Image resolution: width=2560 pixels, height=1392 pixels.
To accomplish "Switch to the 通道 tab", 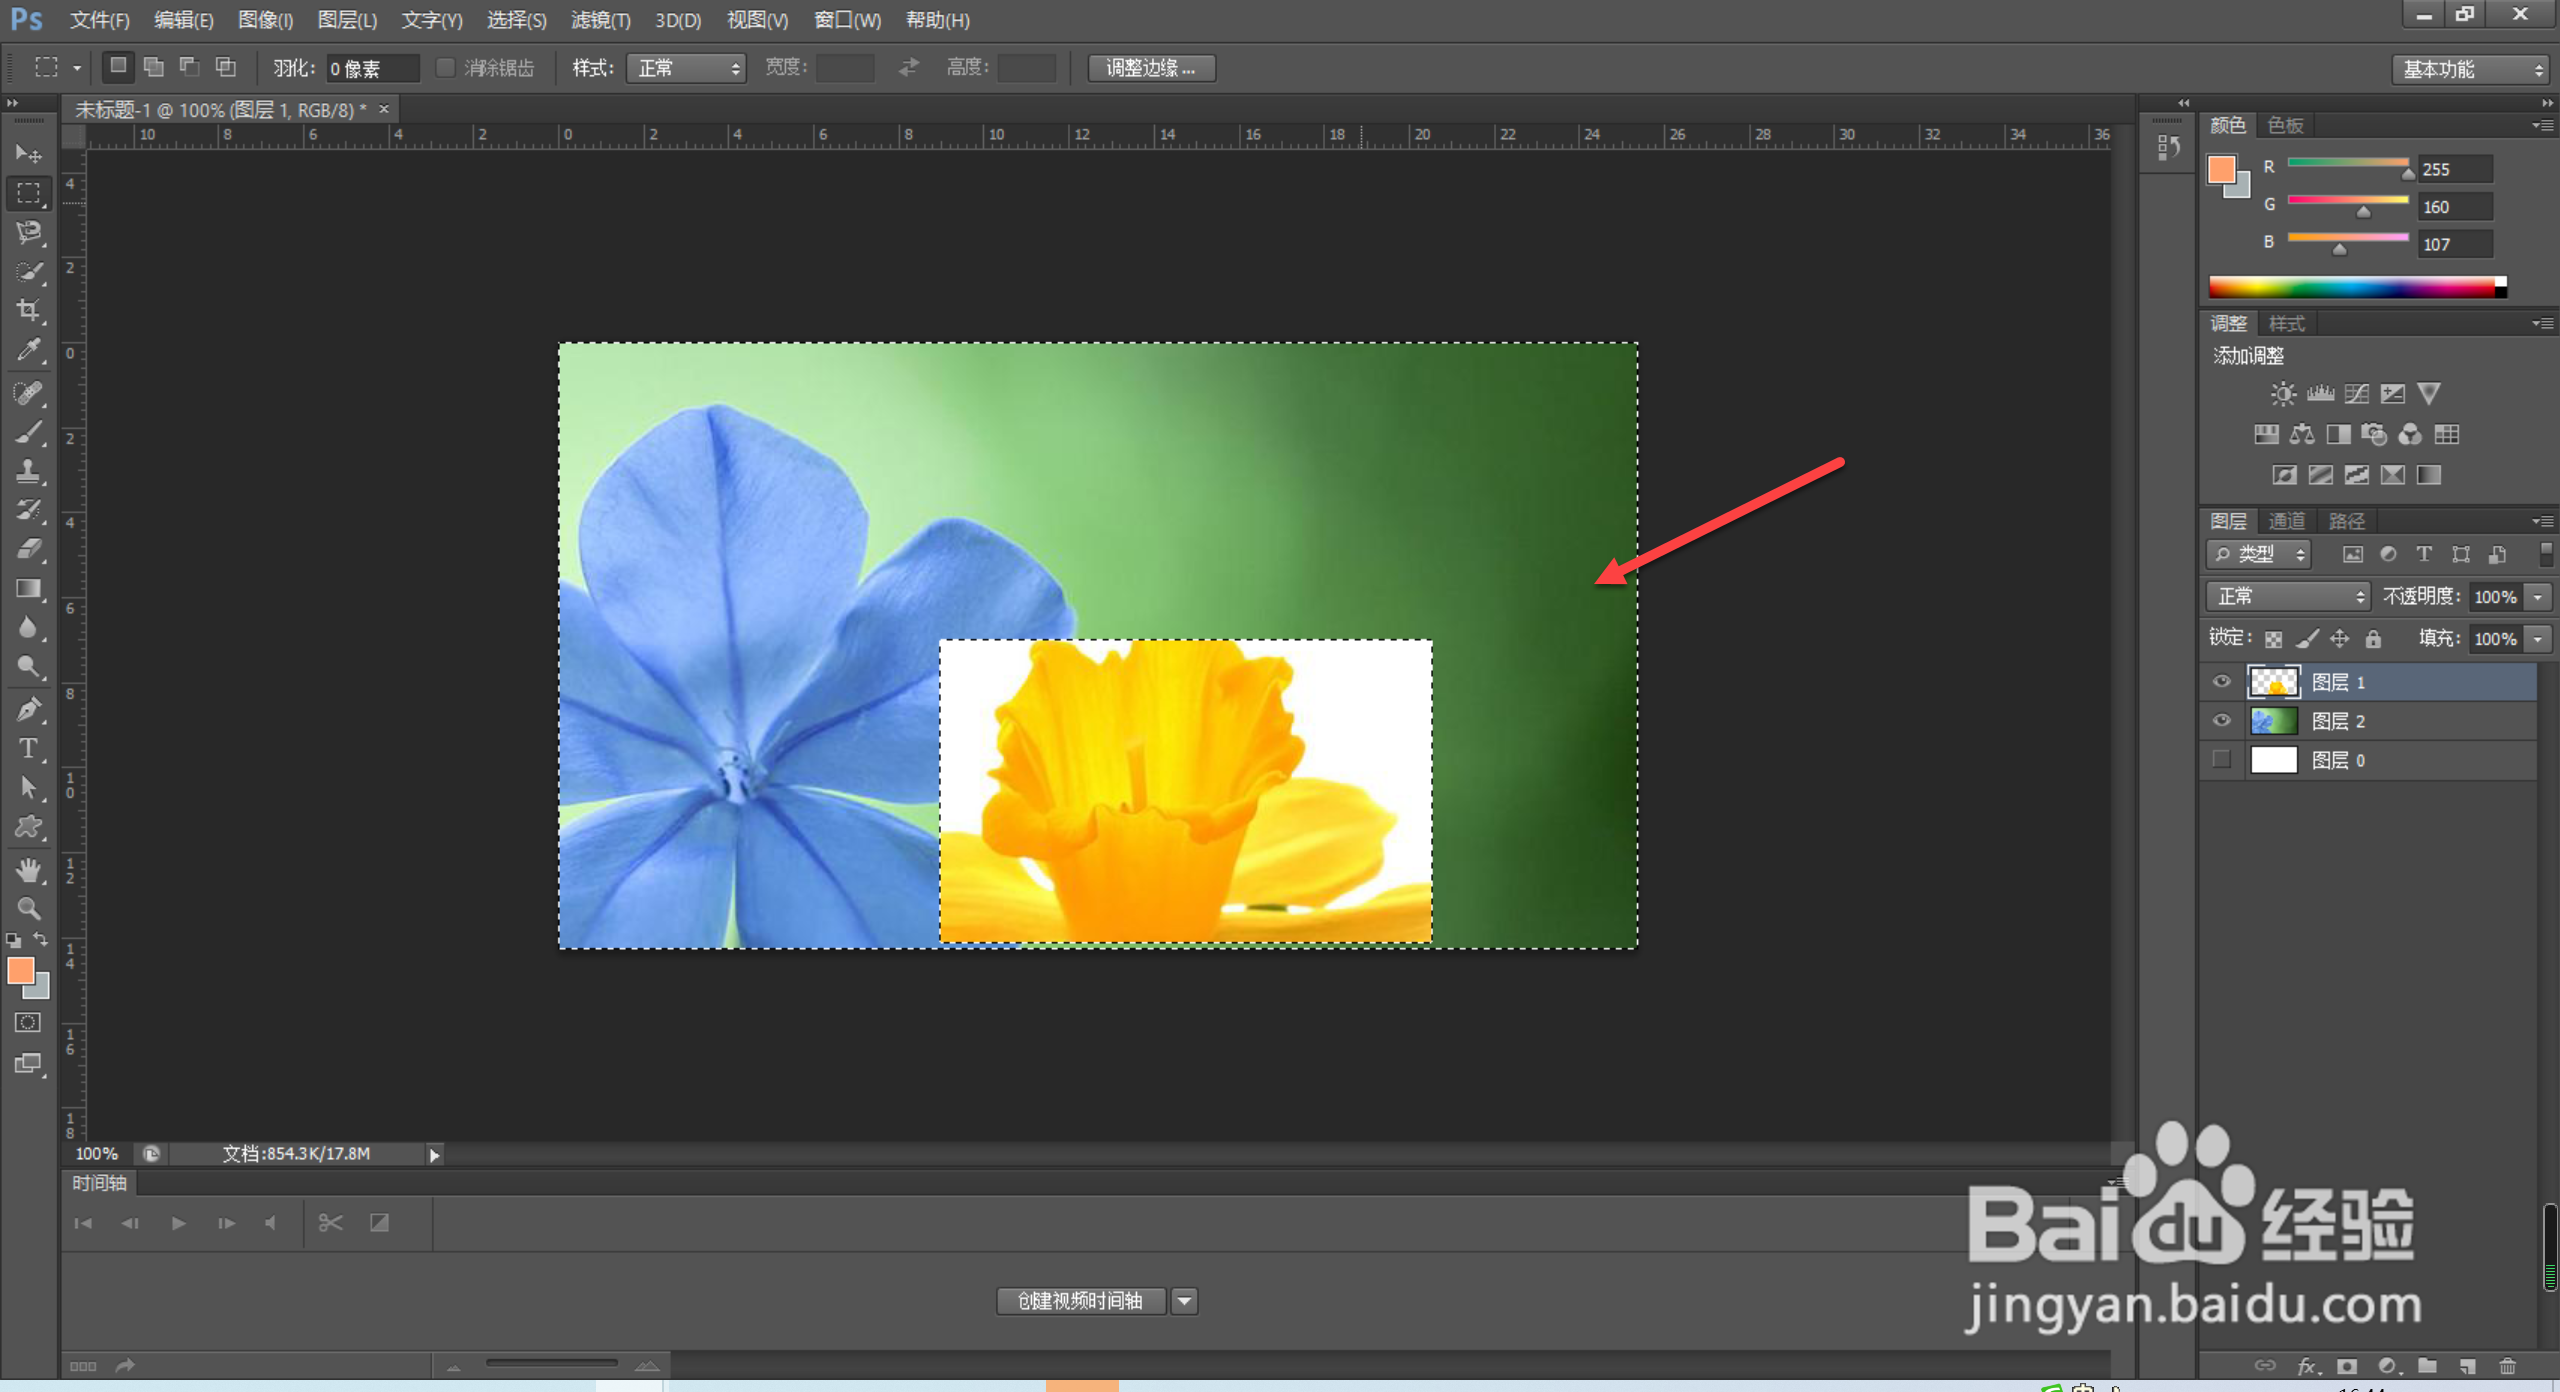I will click(2286, 521).
